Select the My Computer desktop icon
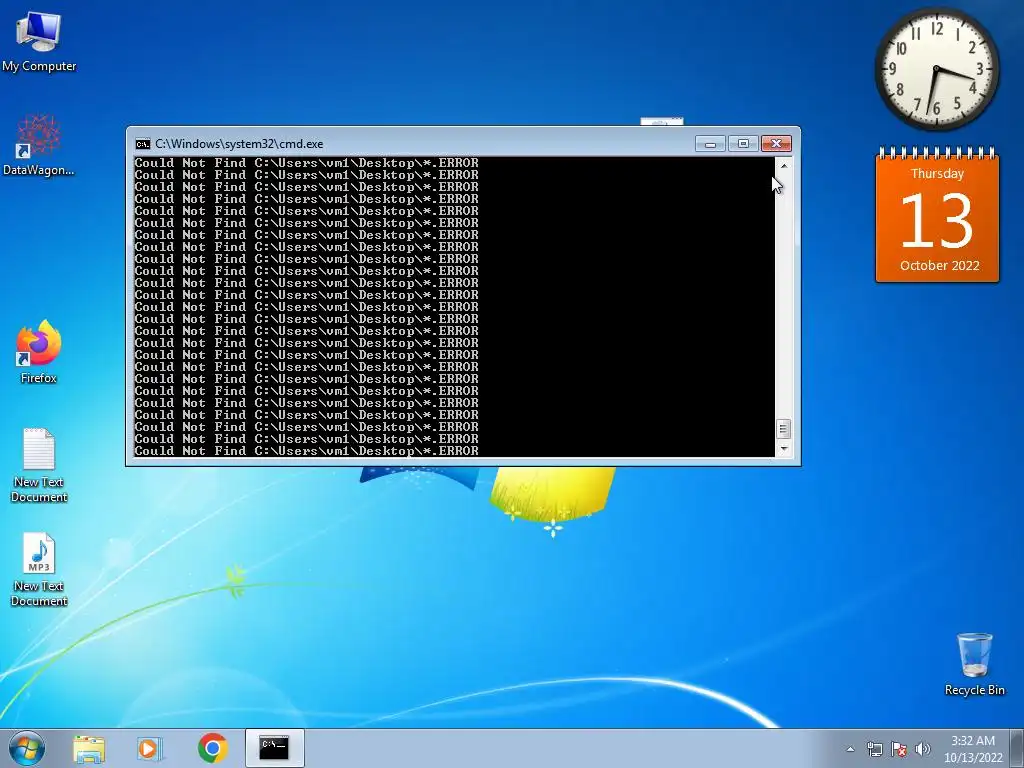Image resolution: width=1024 pixels, height=768 pixels. point(39,42)
